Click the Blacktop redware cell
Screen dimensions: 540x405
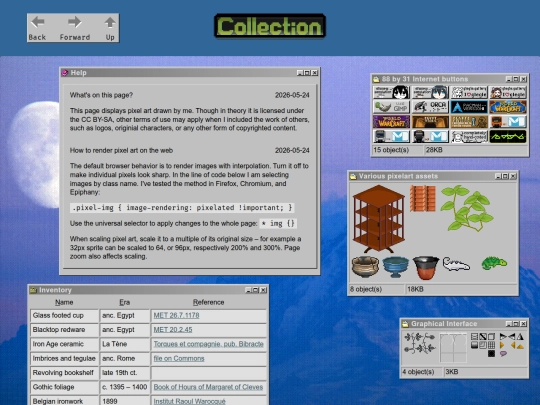(64, 330)
